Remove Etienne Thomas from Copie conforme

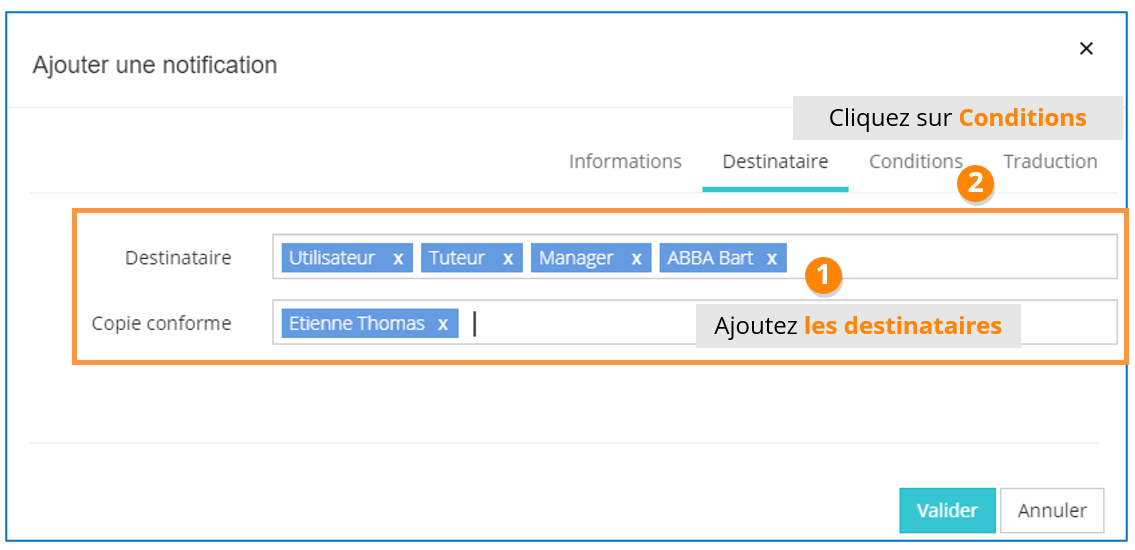point(443,324)
